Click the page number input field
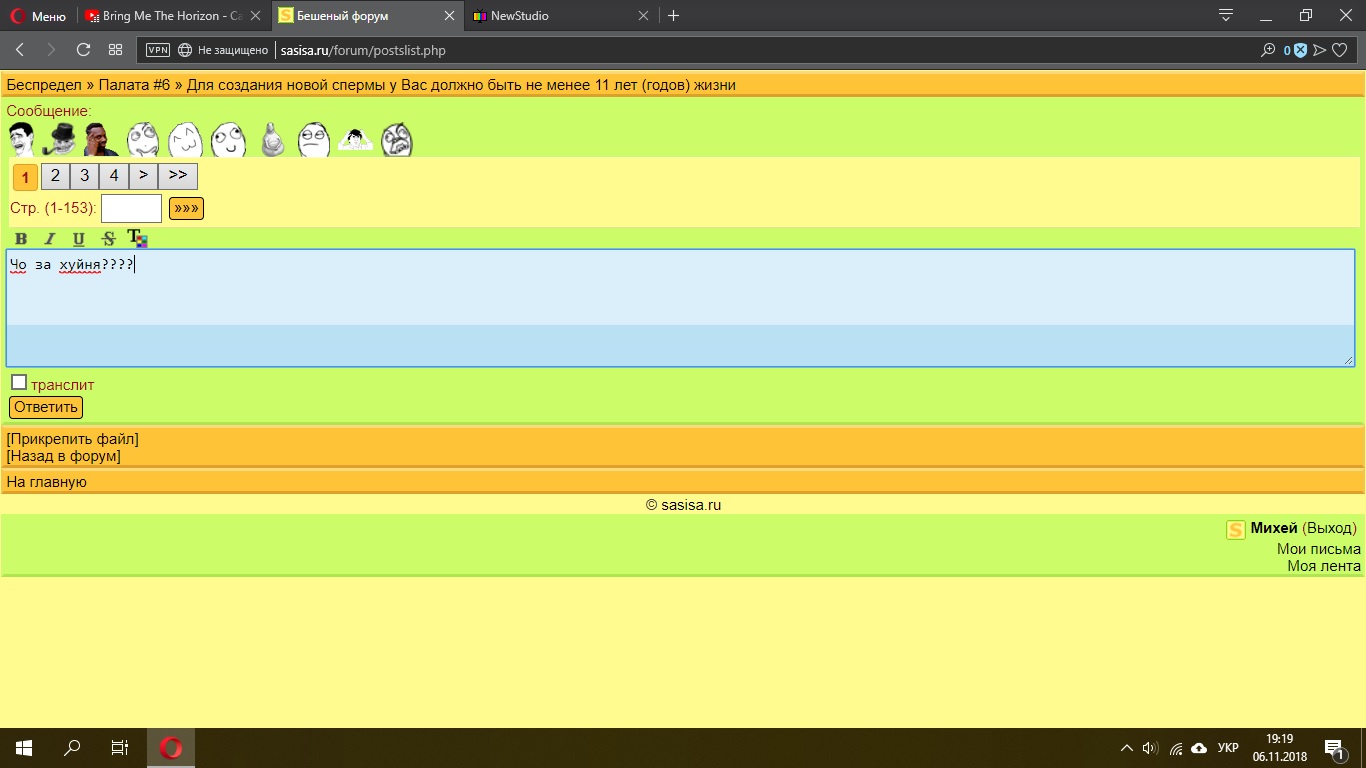1366x768 pixels. pos(131,208)
